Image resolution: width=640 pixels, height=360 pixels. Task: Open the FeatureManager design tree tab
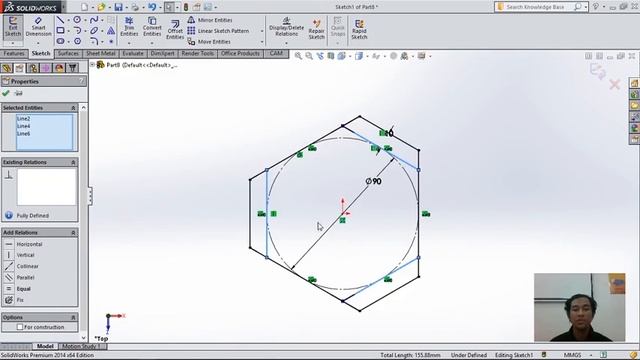7,68
